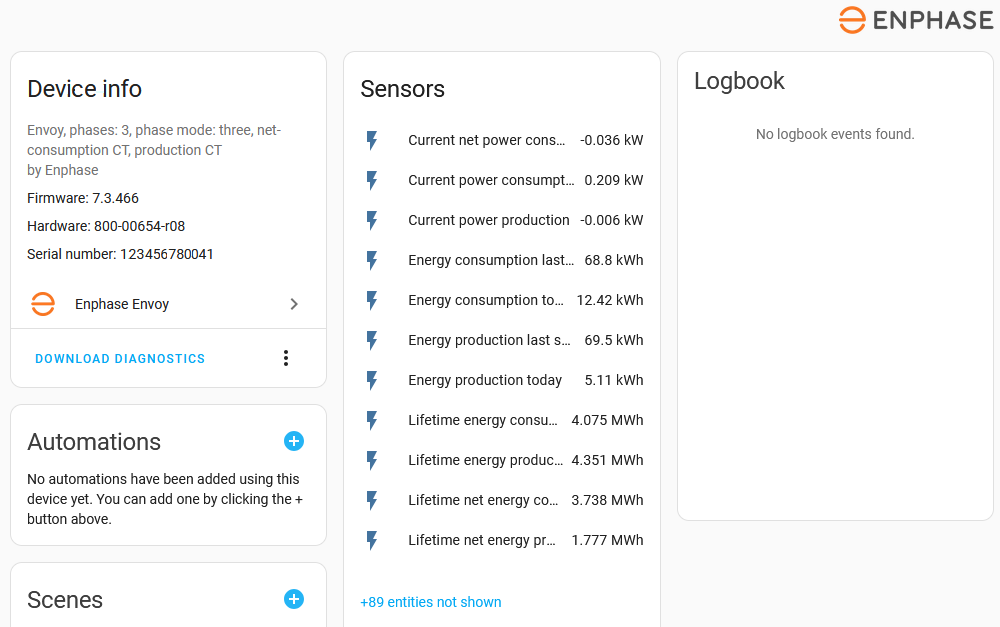Click the lightning icon for Current power consumption

click(x=372, y=180)
